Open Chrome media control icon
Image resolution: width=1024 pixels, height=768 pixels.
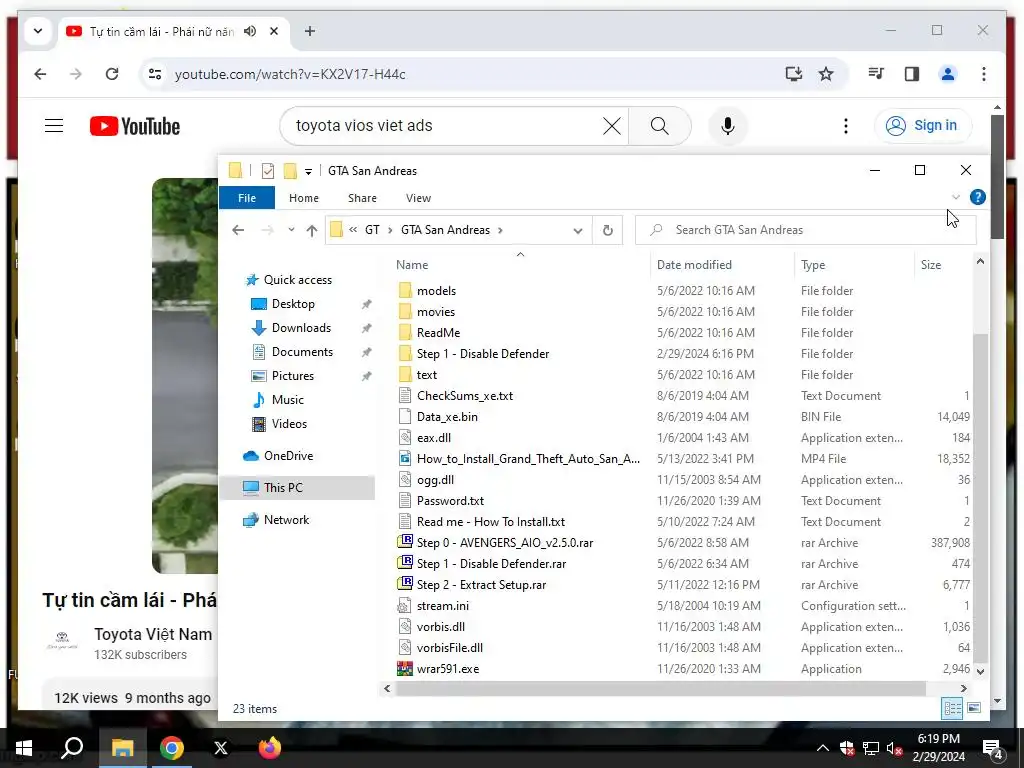876,74
